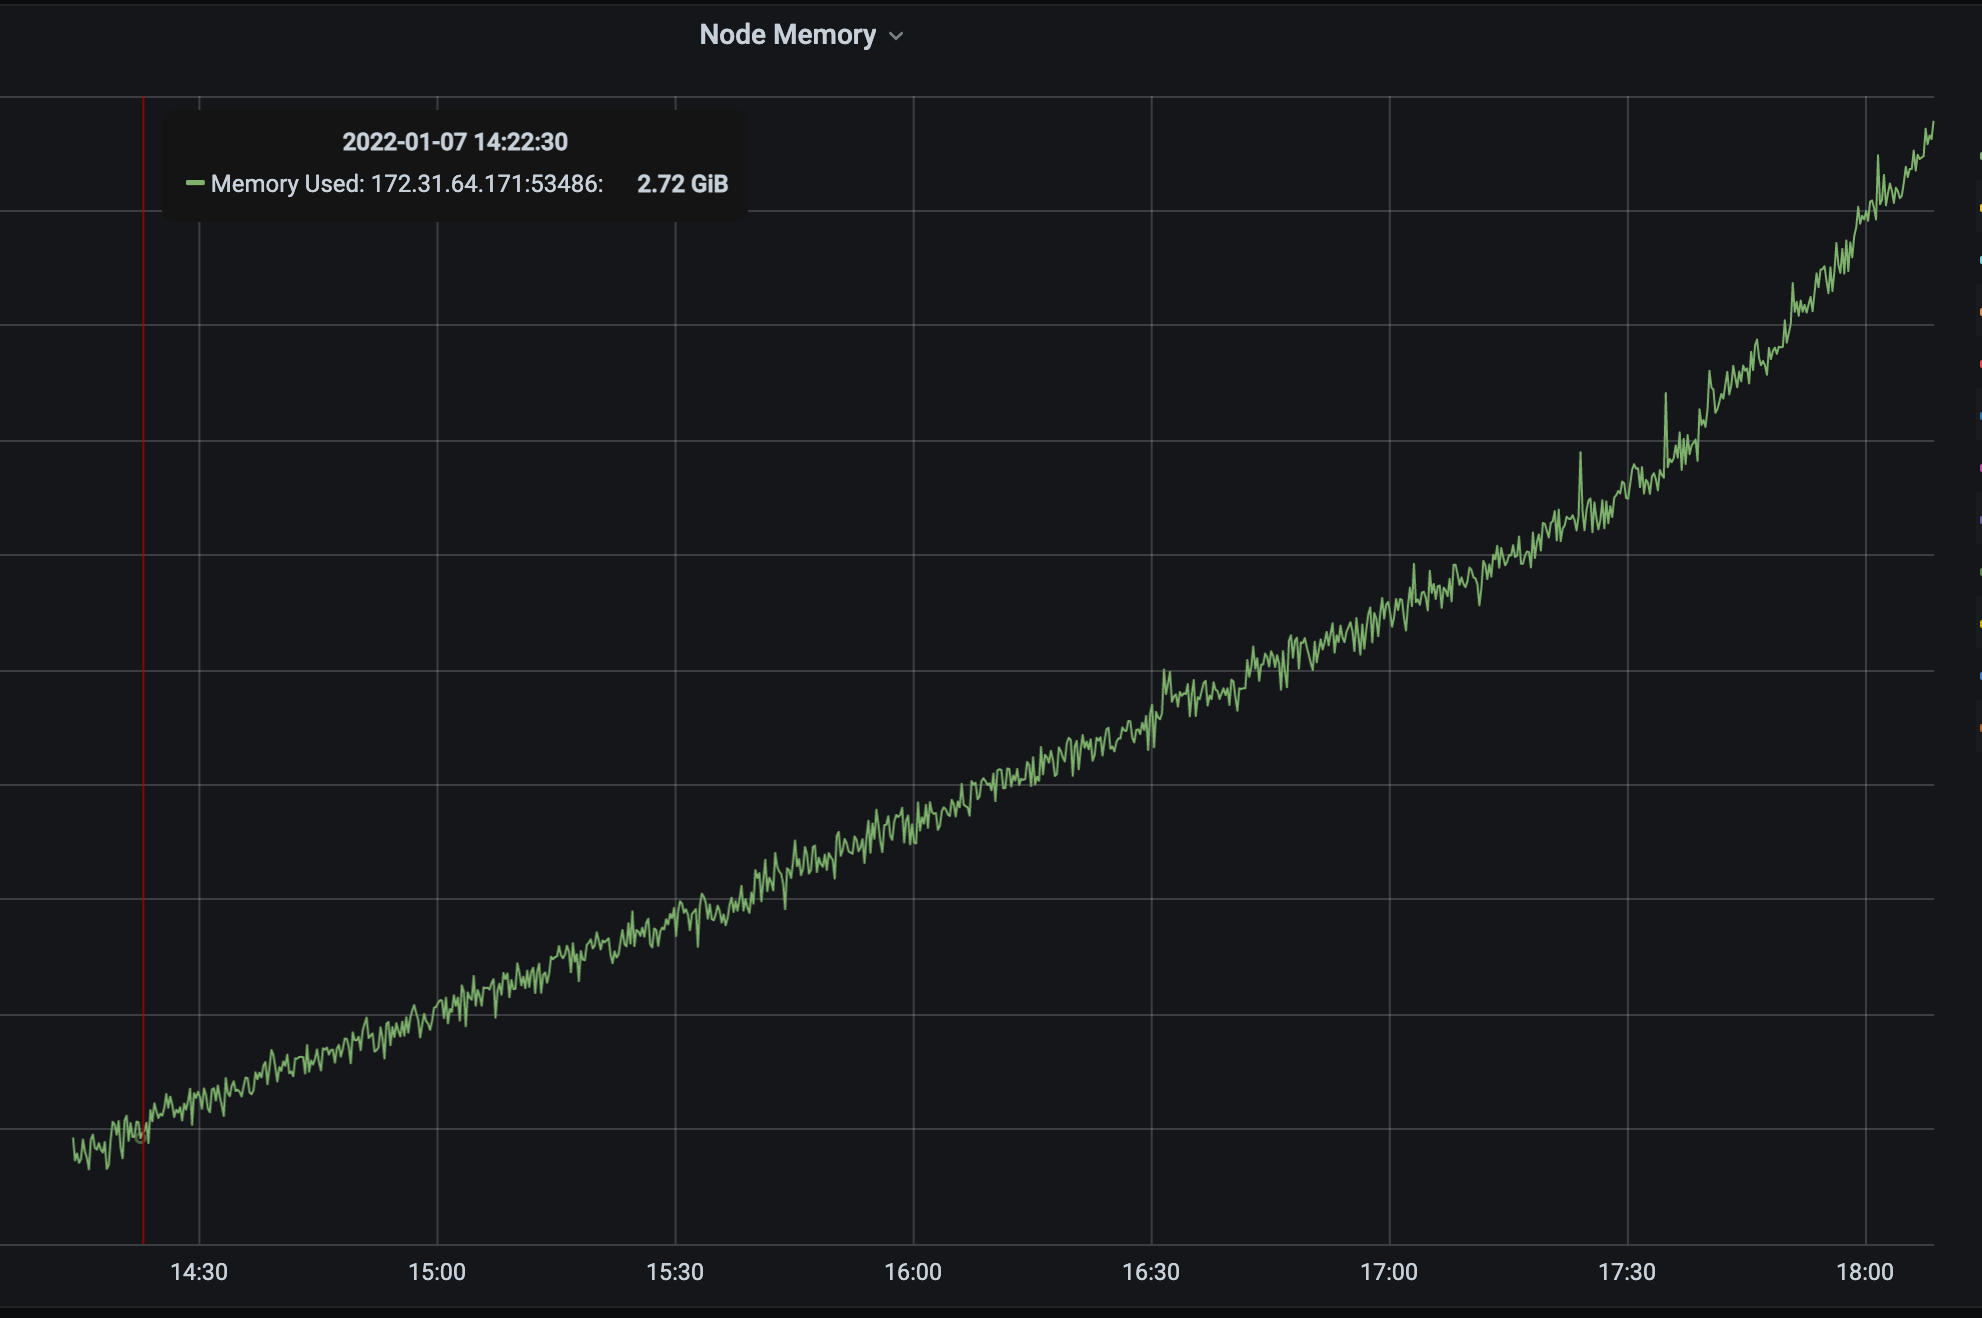Image resolution: width=1982 pixels, height=1318 pixels.
Task: Click the red legend swatch at right edge
Action: pos(1979,364)
